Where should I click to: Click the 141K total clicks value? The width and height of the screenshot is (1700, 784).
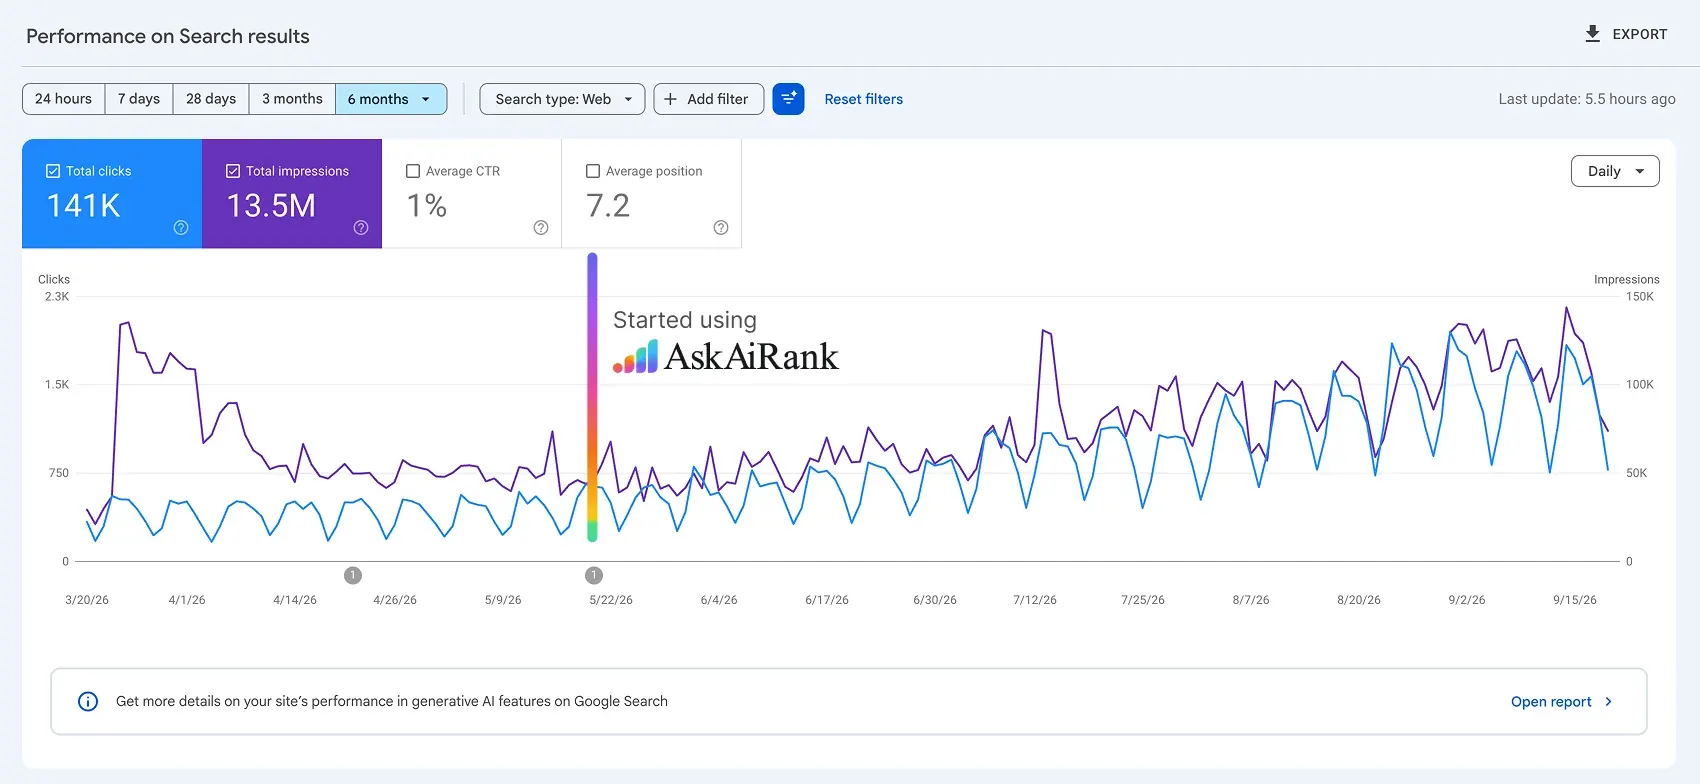[84, 206]
